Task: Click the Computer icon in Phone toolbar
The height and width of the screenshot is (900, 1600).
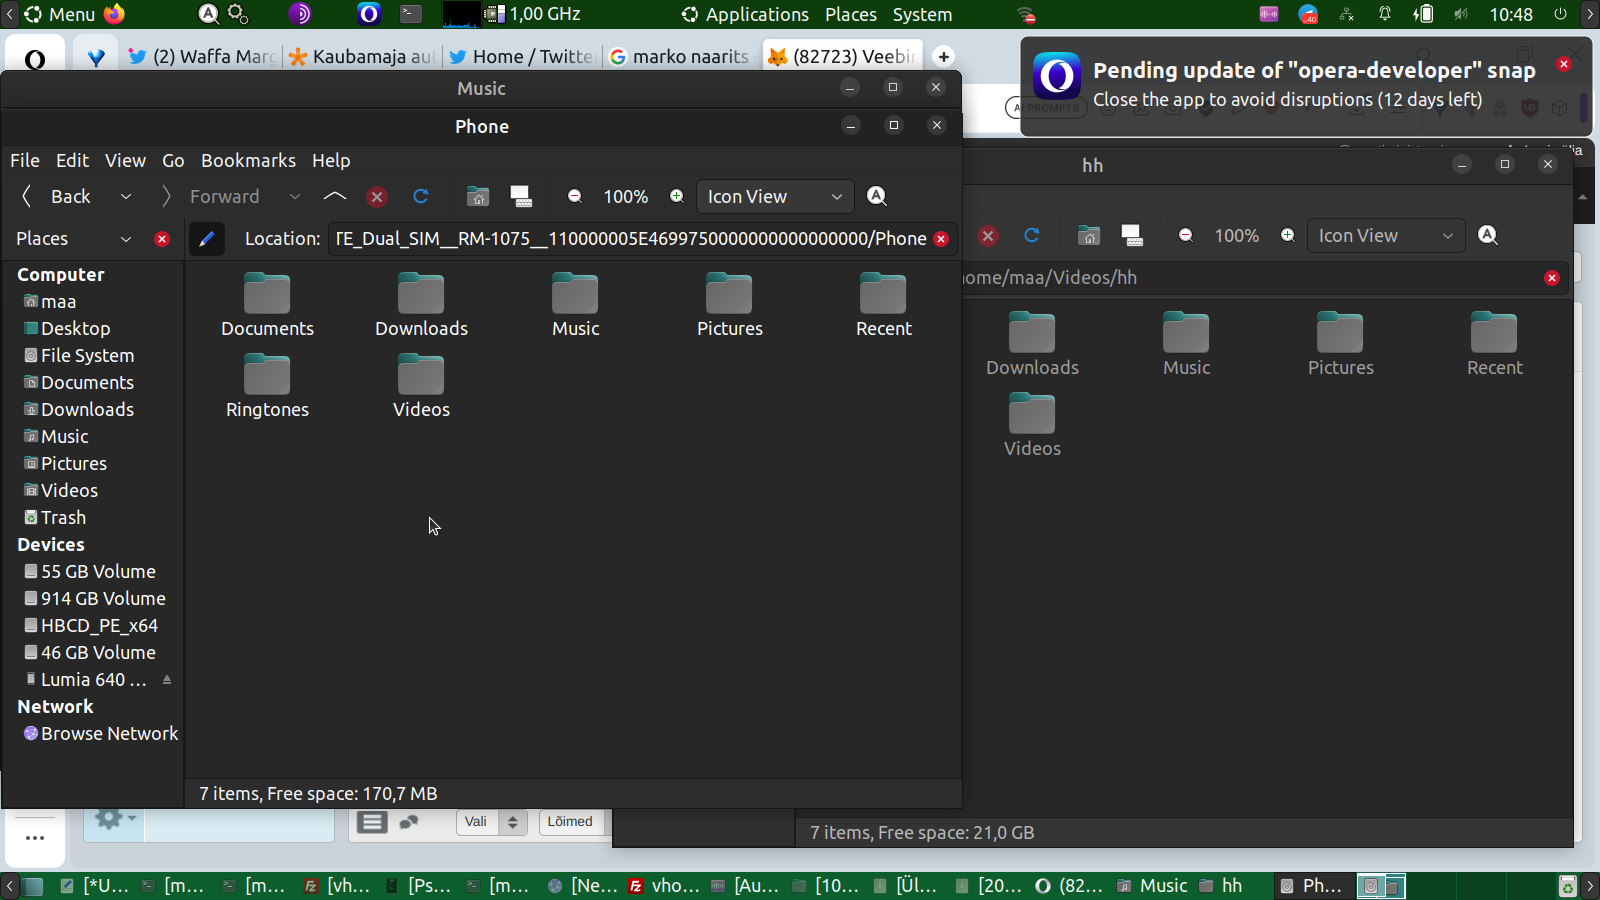Action: [x=521, y=197]
